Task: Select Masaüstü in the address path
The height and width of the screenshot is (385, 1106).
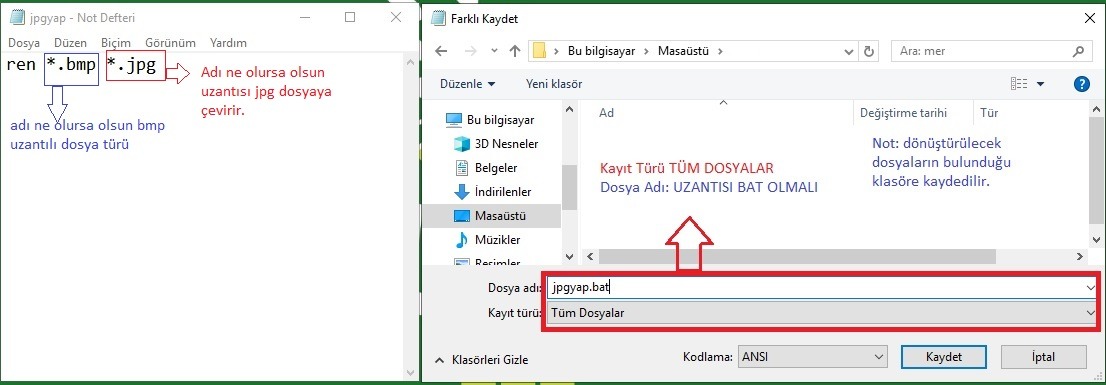Action: [x=683, y=51]
